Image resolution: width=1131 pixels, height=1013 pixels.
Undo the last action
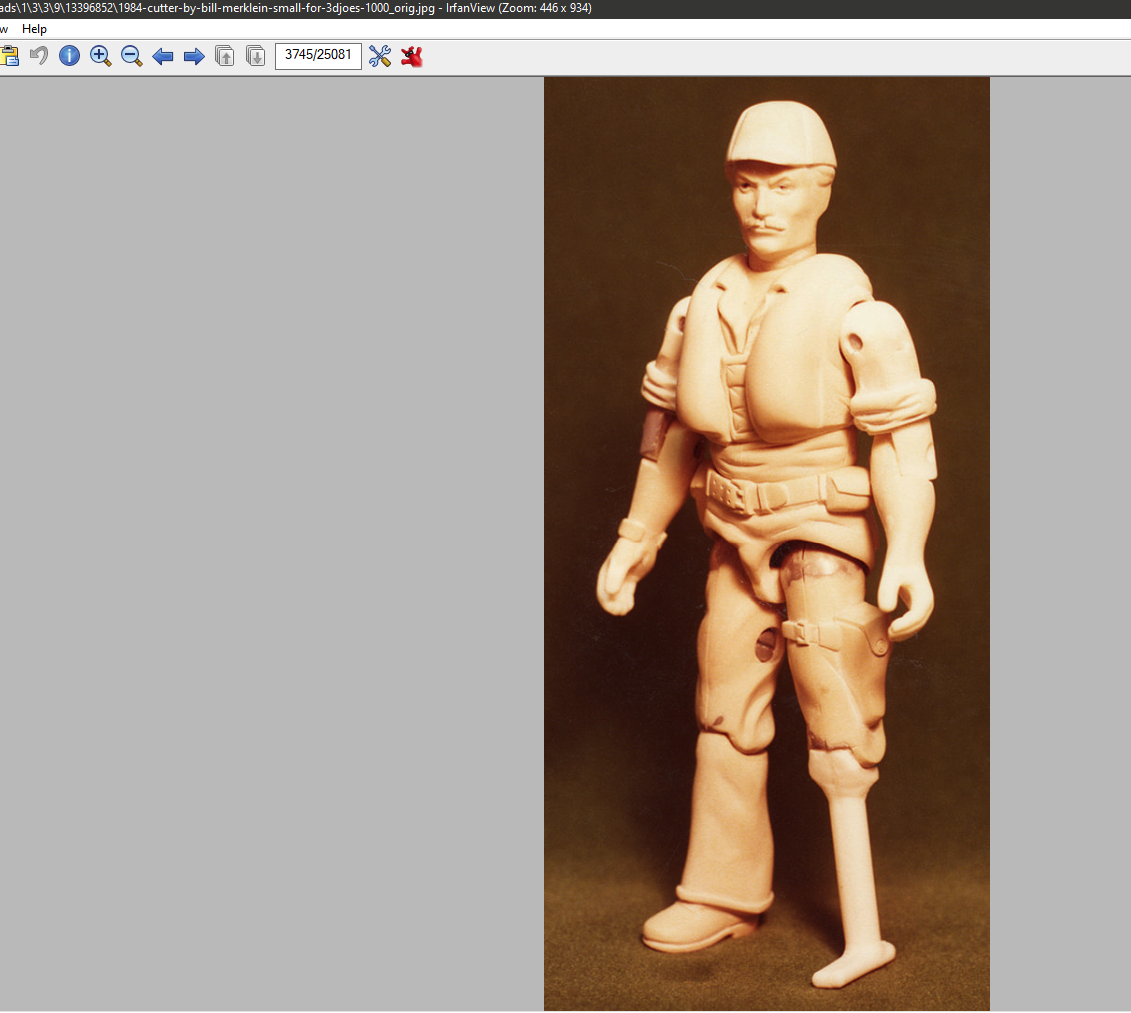39,56
